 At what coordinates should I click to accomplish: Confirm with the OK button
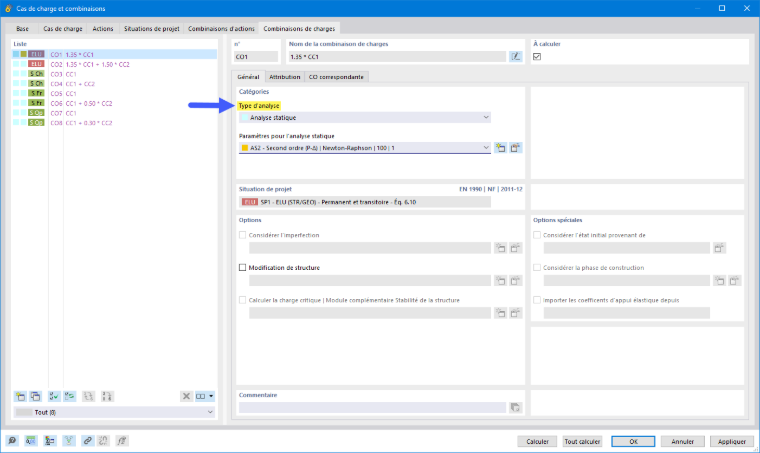click(633, 441)
